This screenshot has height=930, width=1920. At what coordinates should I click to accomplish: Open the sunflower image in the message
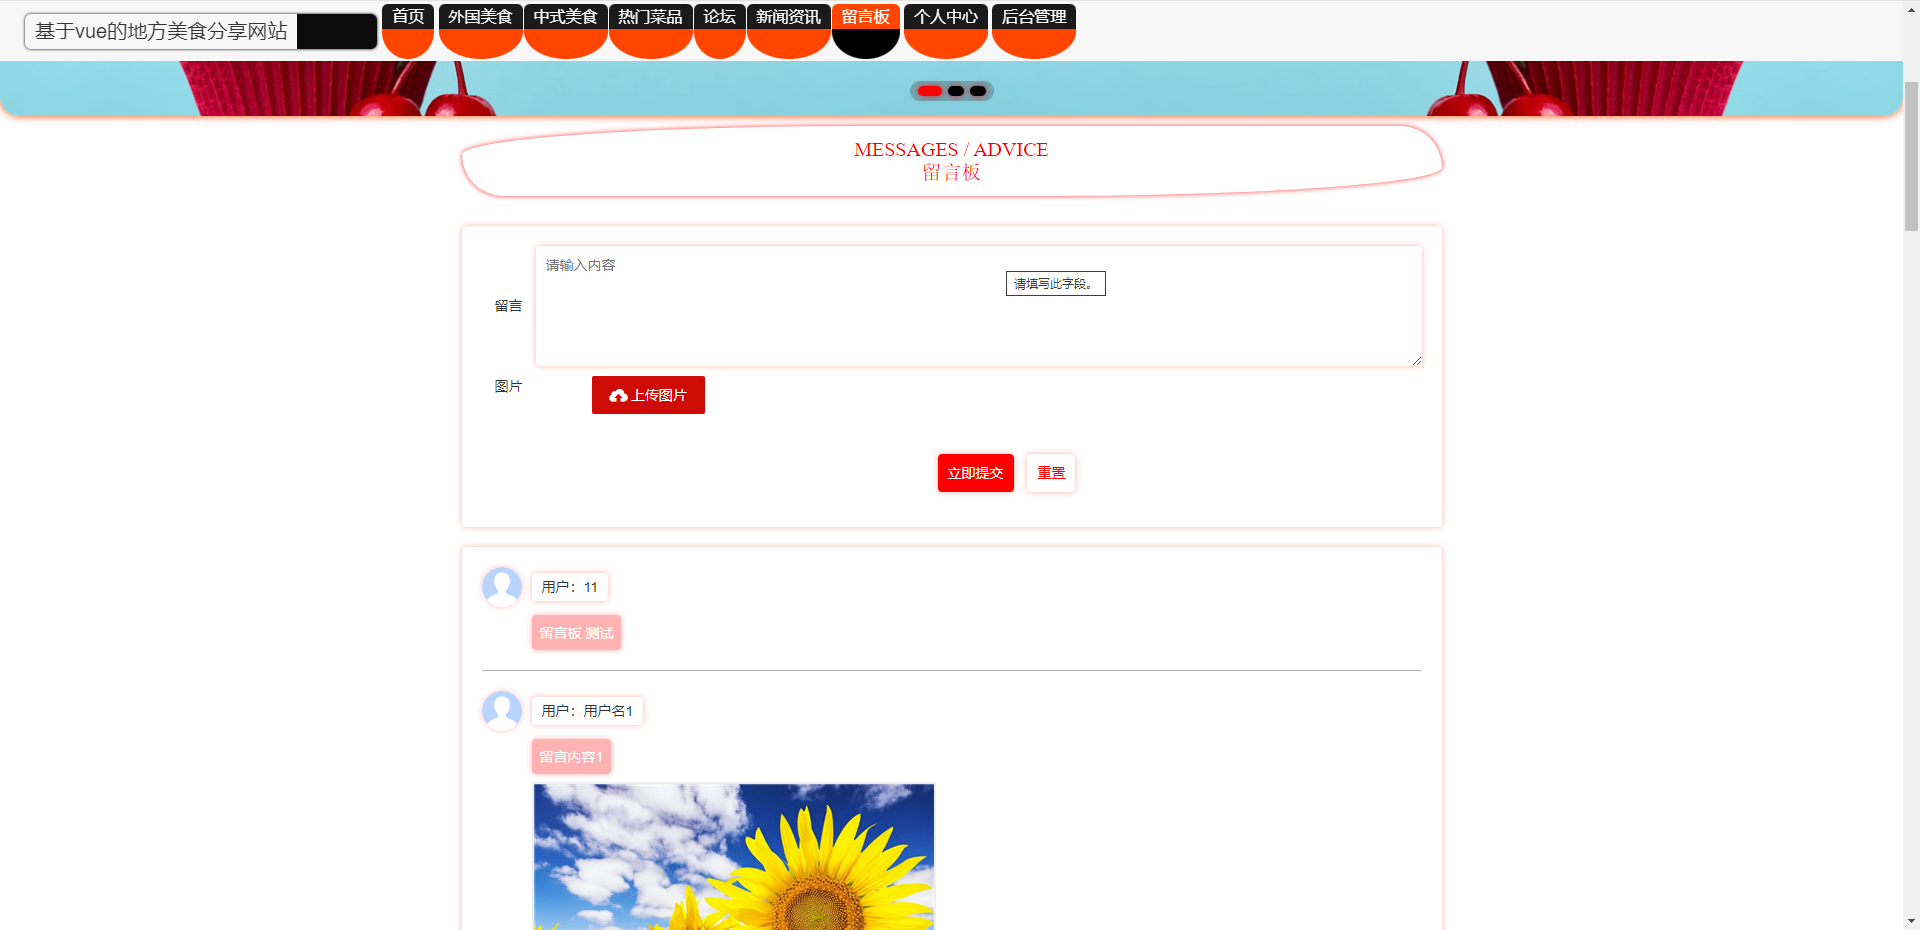(734, 856)
